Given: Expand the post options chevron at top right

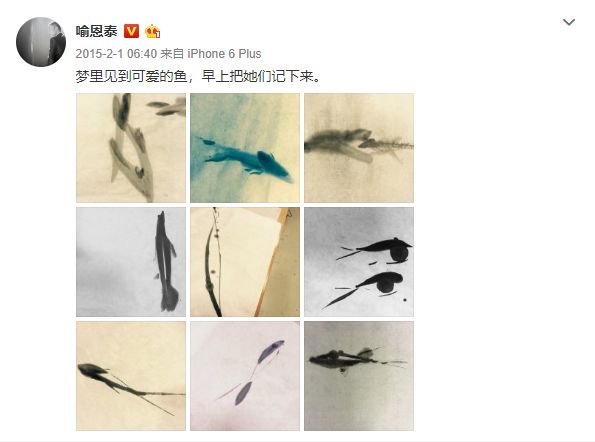Looking at the screenshot, I should (568, 22).
